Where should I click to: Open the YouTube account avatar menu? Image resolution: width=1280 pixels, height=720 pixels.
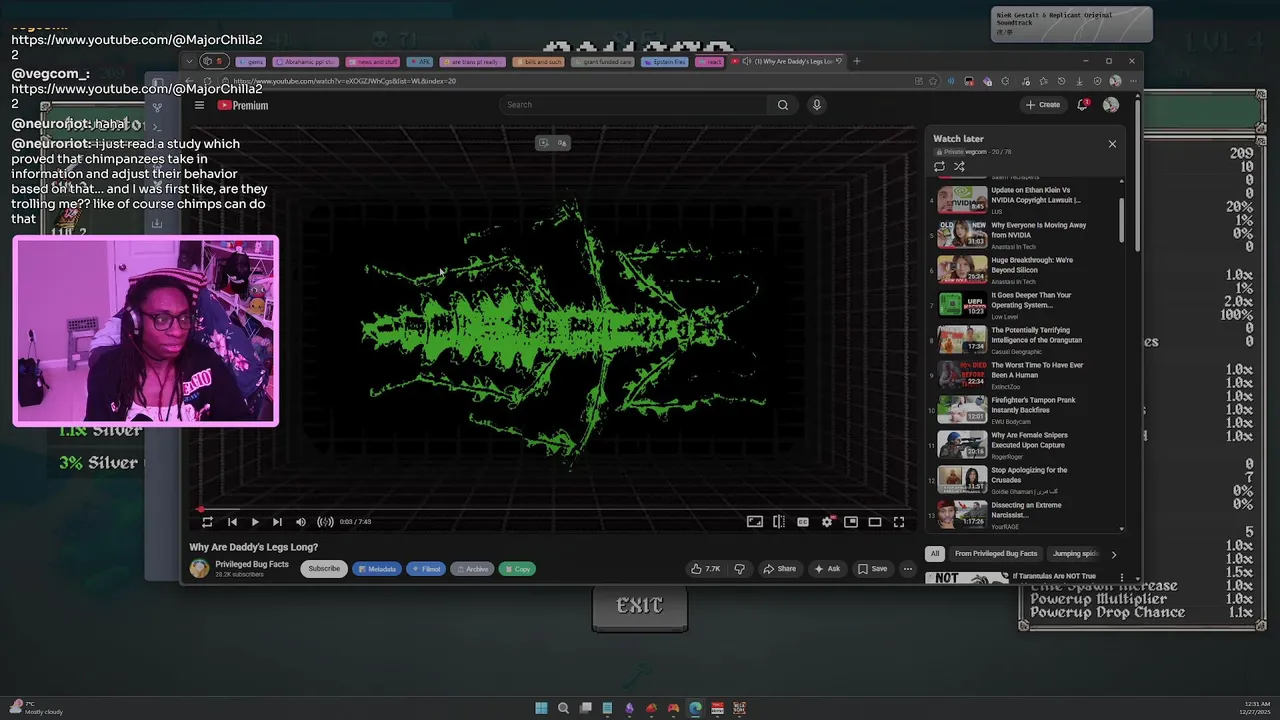[1111, 105]
